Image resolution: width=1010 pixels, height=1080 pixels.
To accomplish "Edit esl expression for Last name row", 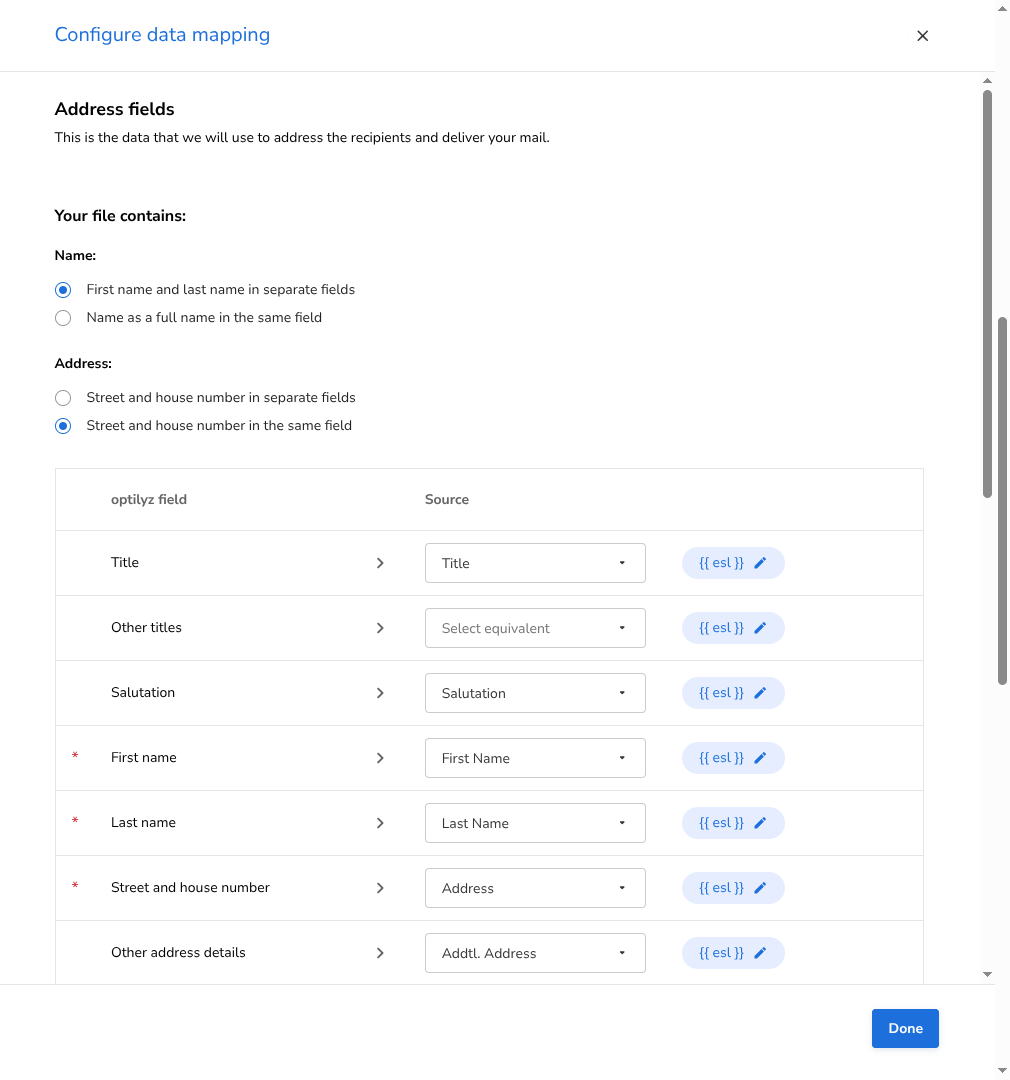I will point(733,823).
